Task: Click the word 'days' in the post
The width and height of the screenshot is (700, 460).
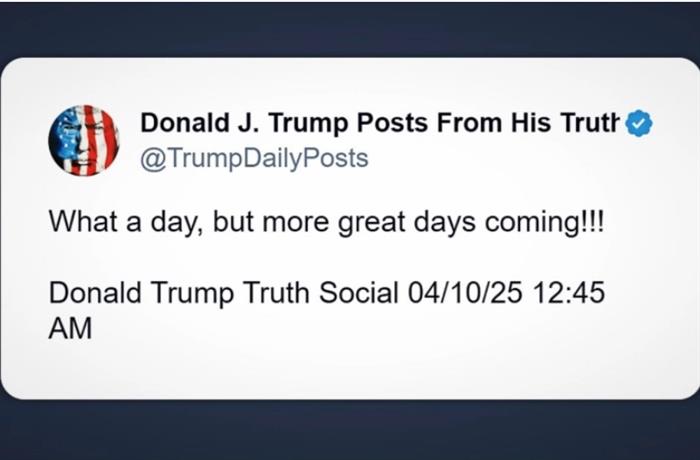Action: point(444,222)
